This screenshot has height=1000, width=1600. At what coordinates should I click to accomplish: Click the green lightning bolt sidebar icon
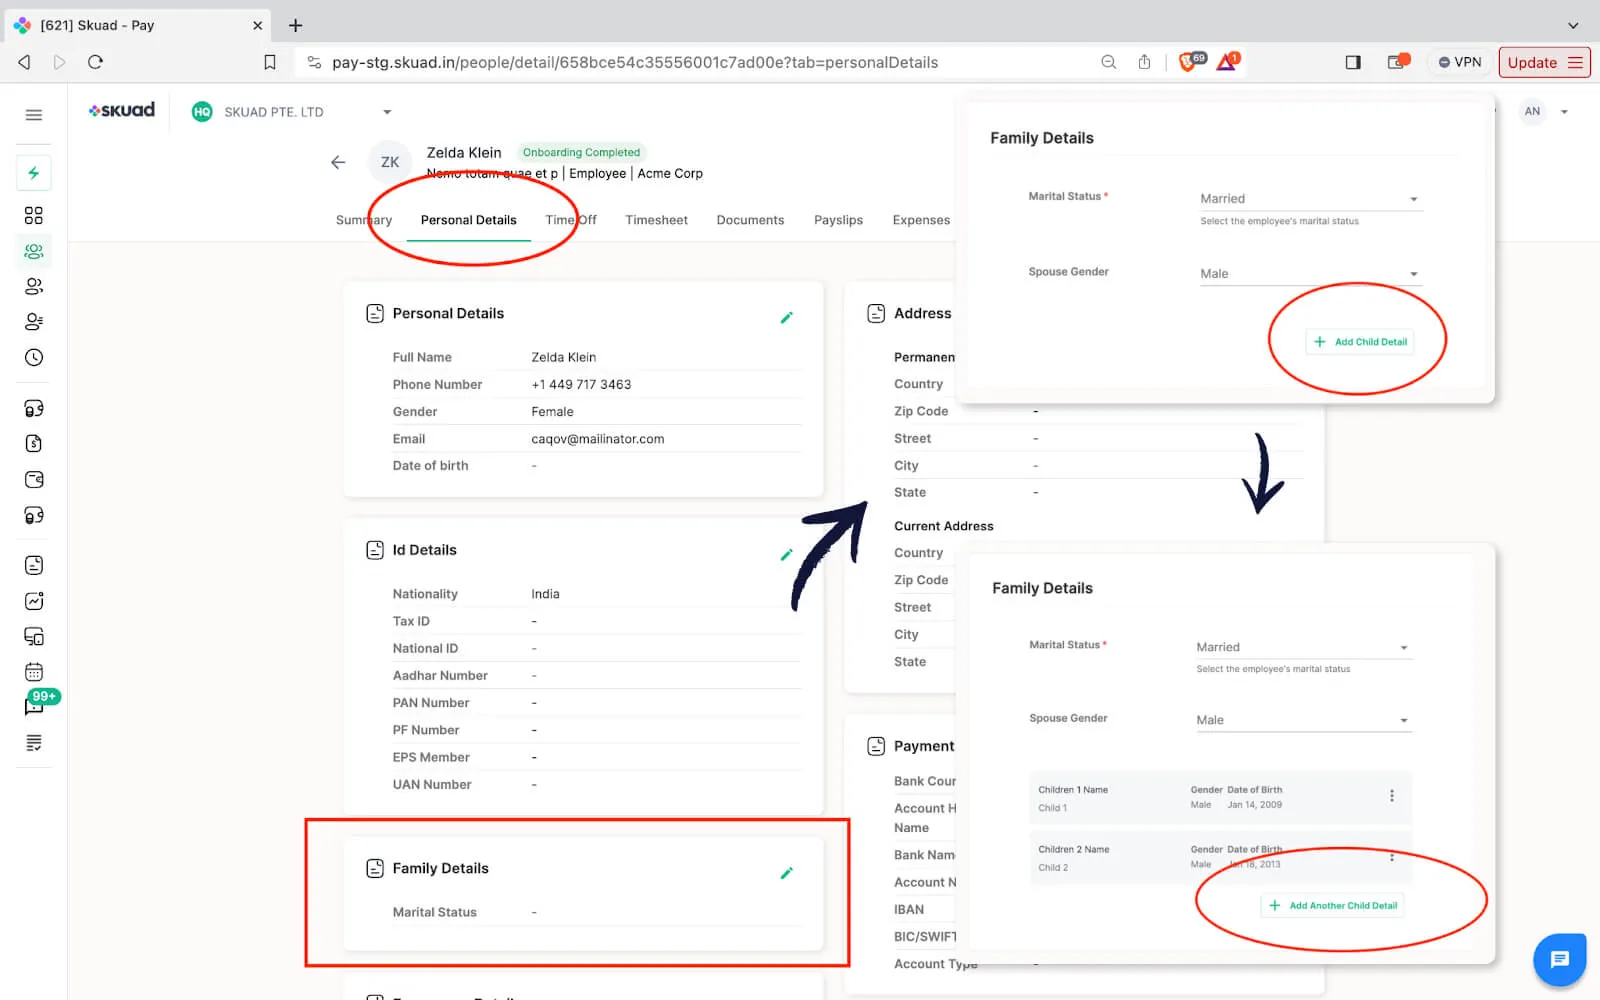click(x=34, y=173)
